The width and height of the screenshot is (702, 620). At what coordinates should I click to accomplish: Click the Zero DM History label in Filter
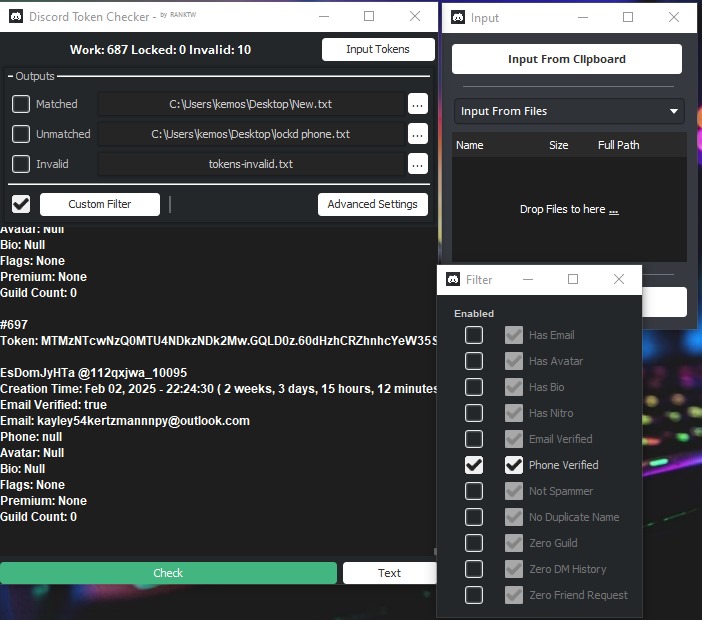(x=568, y=569)
